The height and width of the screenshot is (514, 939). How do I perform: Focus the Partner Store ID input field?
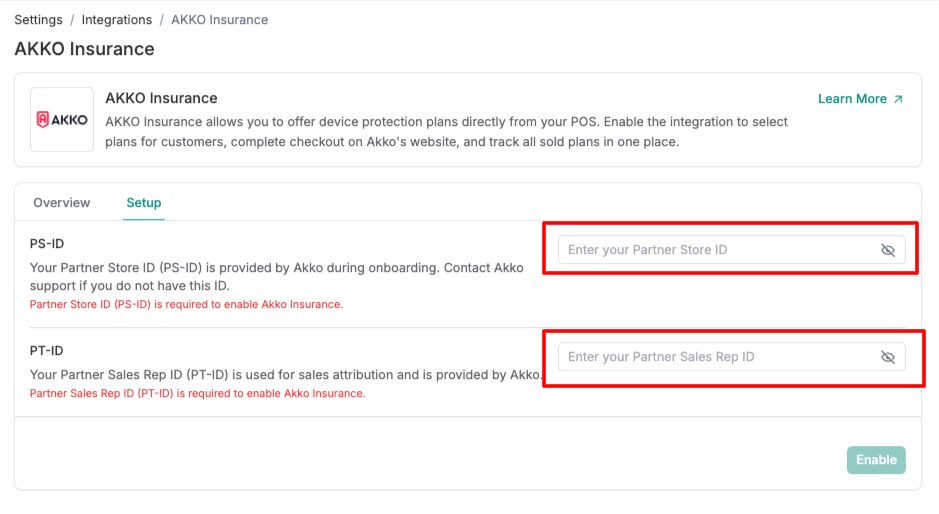pyautogui.click(x=715, y=250)
